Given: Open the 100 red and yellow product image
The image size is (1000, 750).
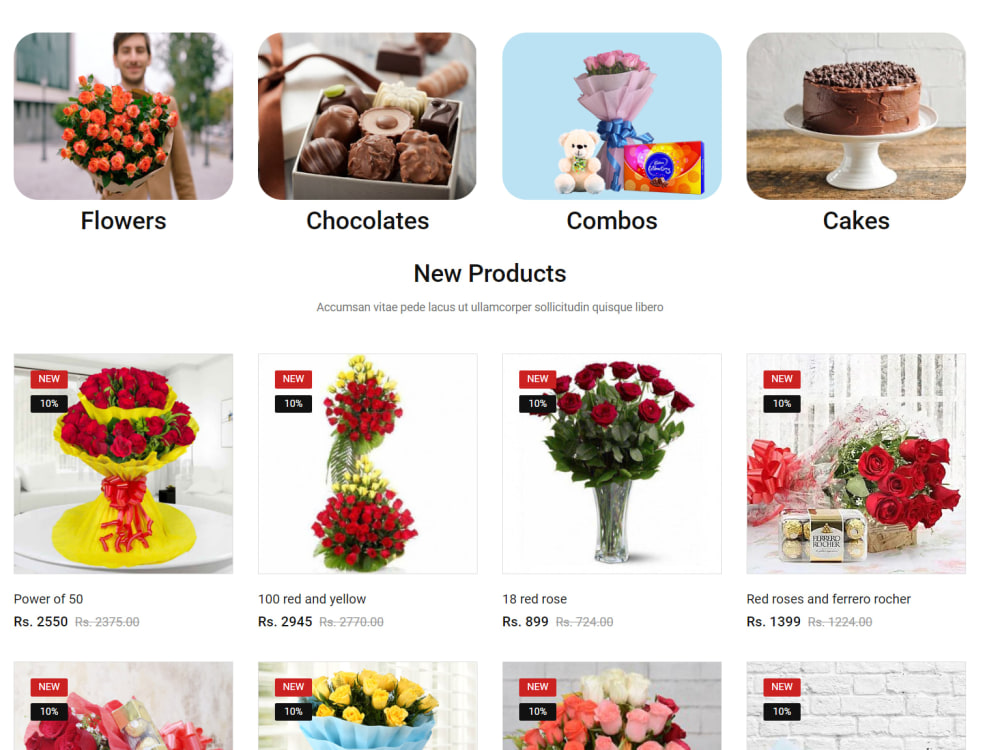Looking at the screenshot, I should [367, 464].
